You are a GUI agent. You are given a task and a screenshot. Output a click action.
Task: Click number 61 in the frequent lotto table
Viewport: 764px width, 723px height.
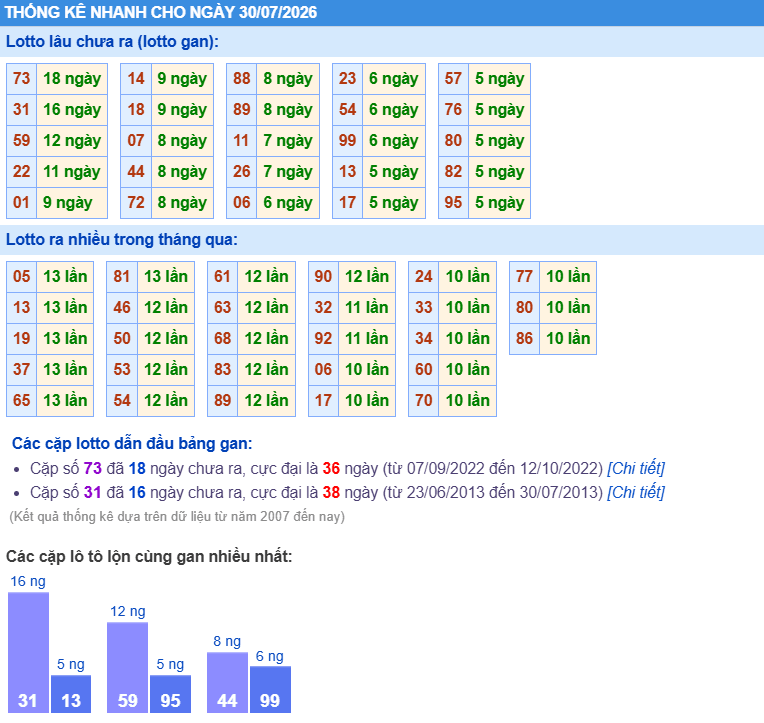(223, 277)
